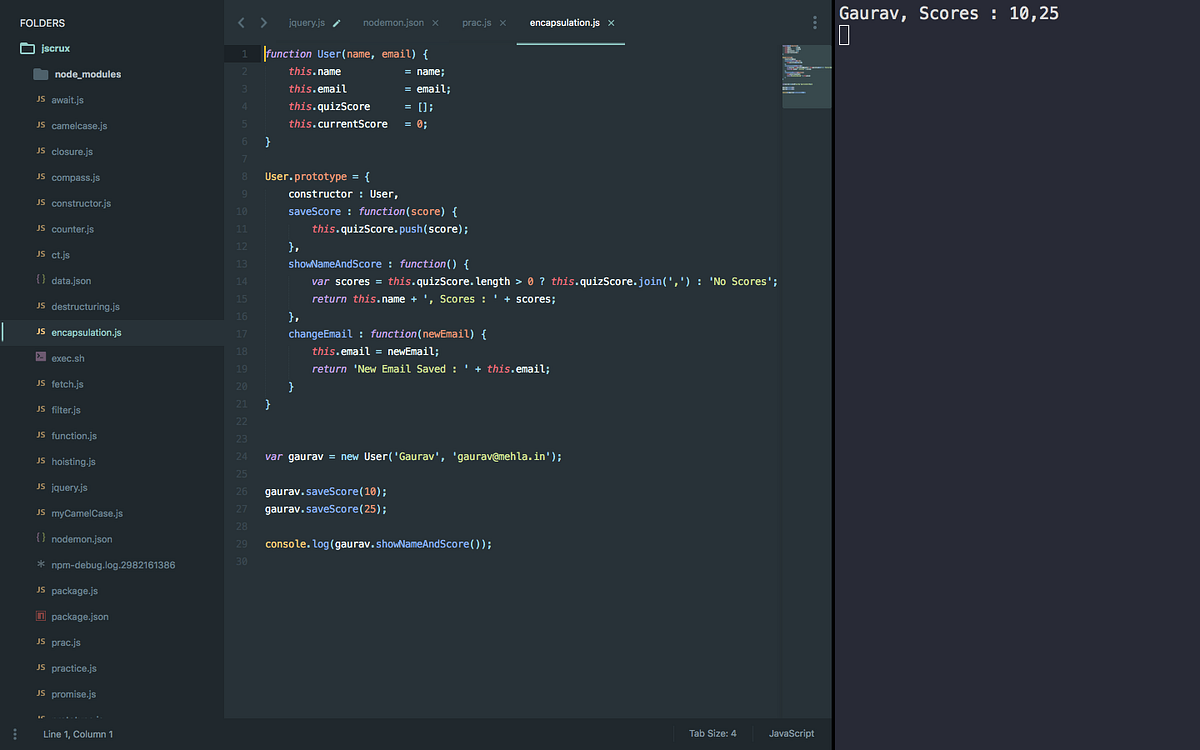Screen dimensions: 1200x750
Task: Open the JavaScript syntax selector
Action: (791, 733)
